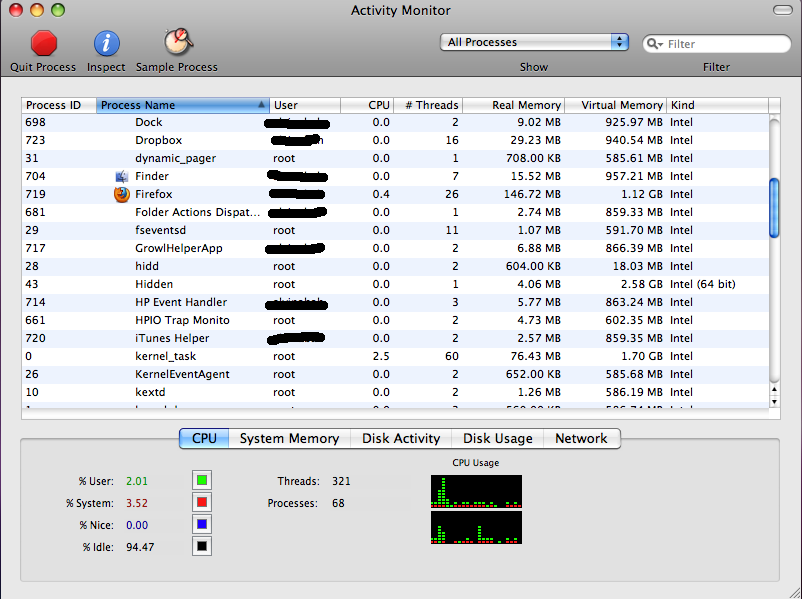802x599 pixels.
Task: Open the Disk Usage tab
Action: click(497, 439)
